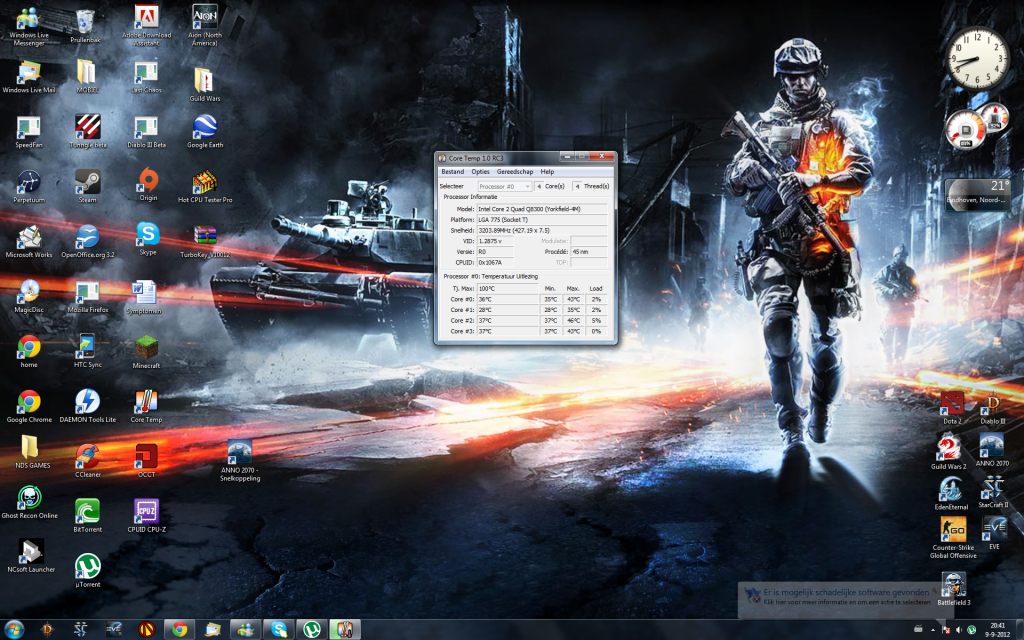Open the Windows Start button
Image resolution: width=1024 pixels, height=640 pixels.
click(14, 630)
